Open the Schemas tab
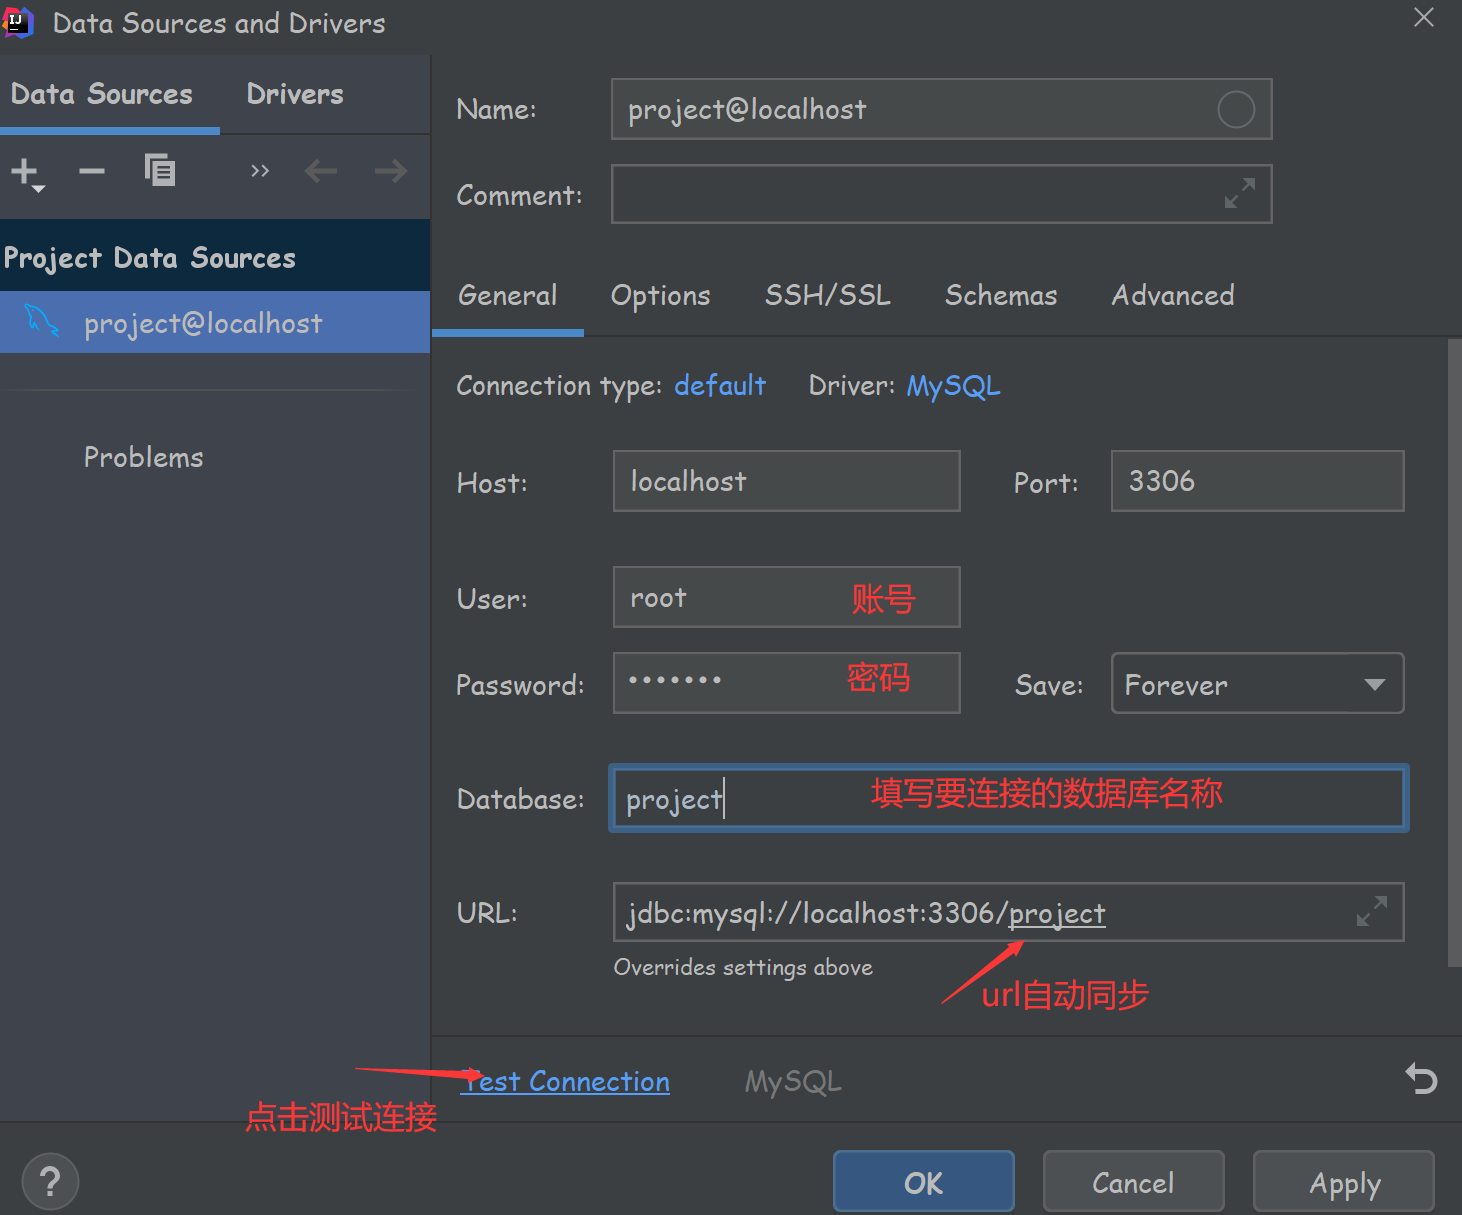Image resolution: width=1462 pixels, height=1215 pixels. click(x=1001, y=295)
